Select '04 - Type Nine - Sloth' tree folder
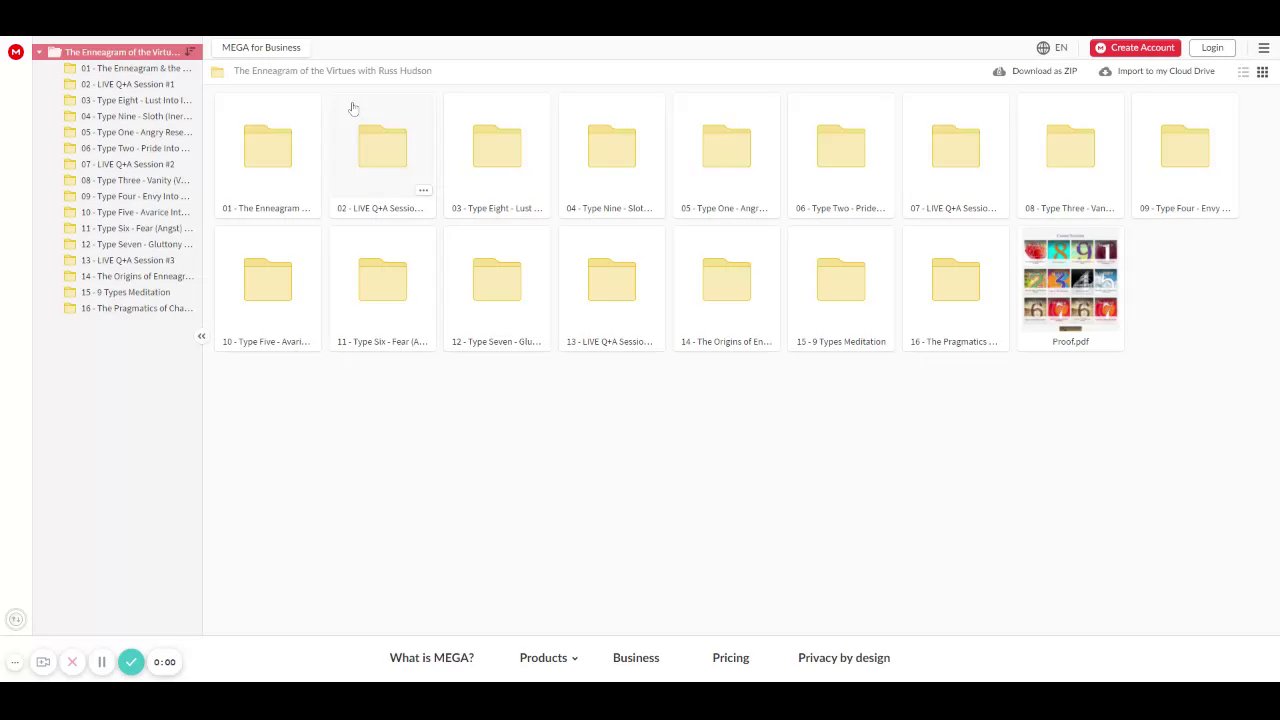This screenshot has width=1280, height=720. point(127,116)
